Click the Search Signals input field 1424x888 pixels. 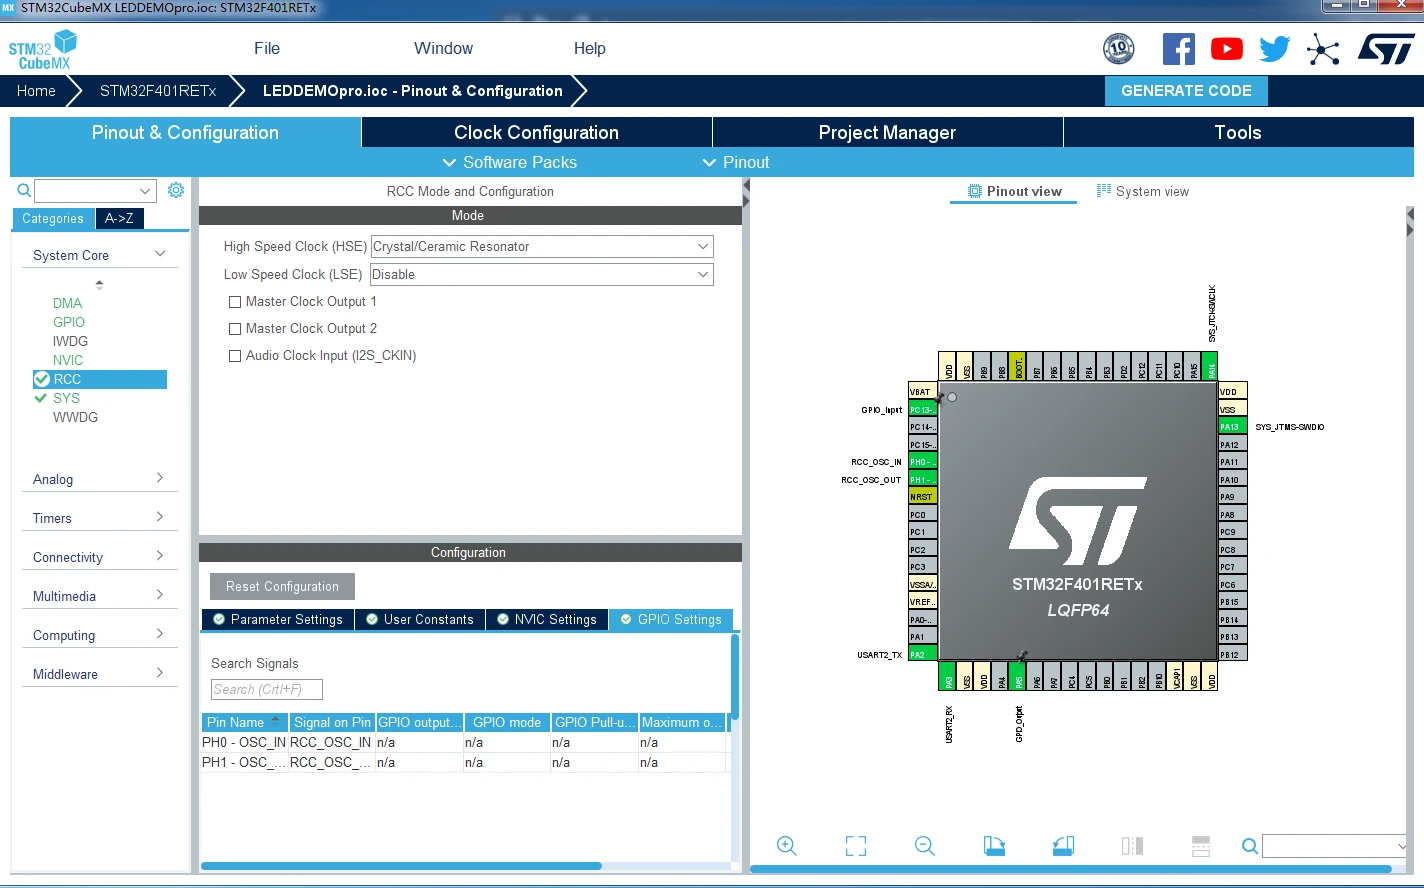click(x=267, y=689)
